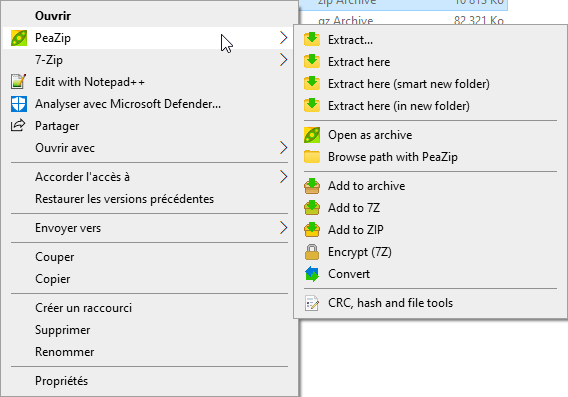Click the box icon beside Add to ZIP
This screenshot has width=568, height=397.
tap(312, 230)
